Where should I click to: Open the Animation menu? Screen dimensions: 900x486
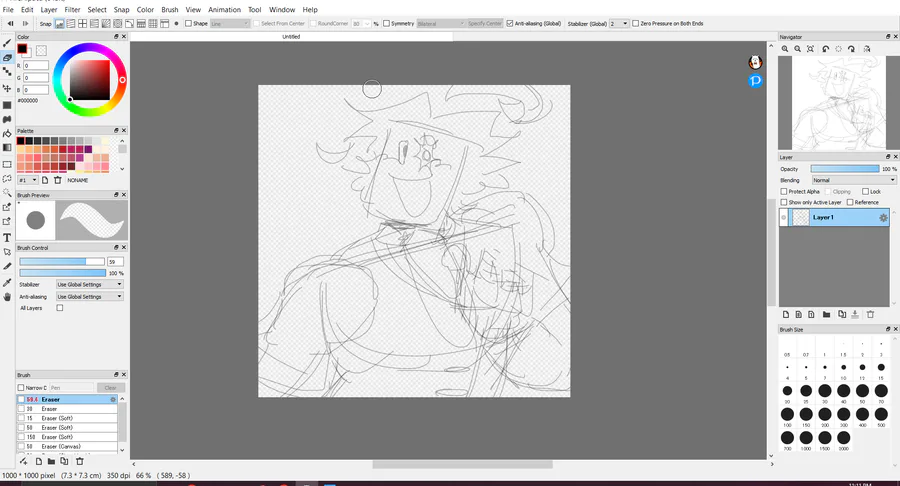click(x=224, y=10)
